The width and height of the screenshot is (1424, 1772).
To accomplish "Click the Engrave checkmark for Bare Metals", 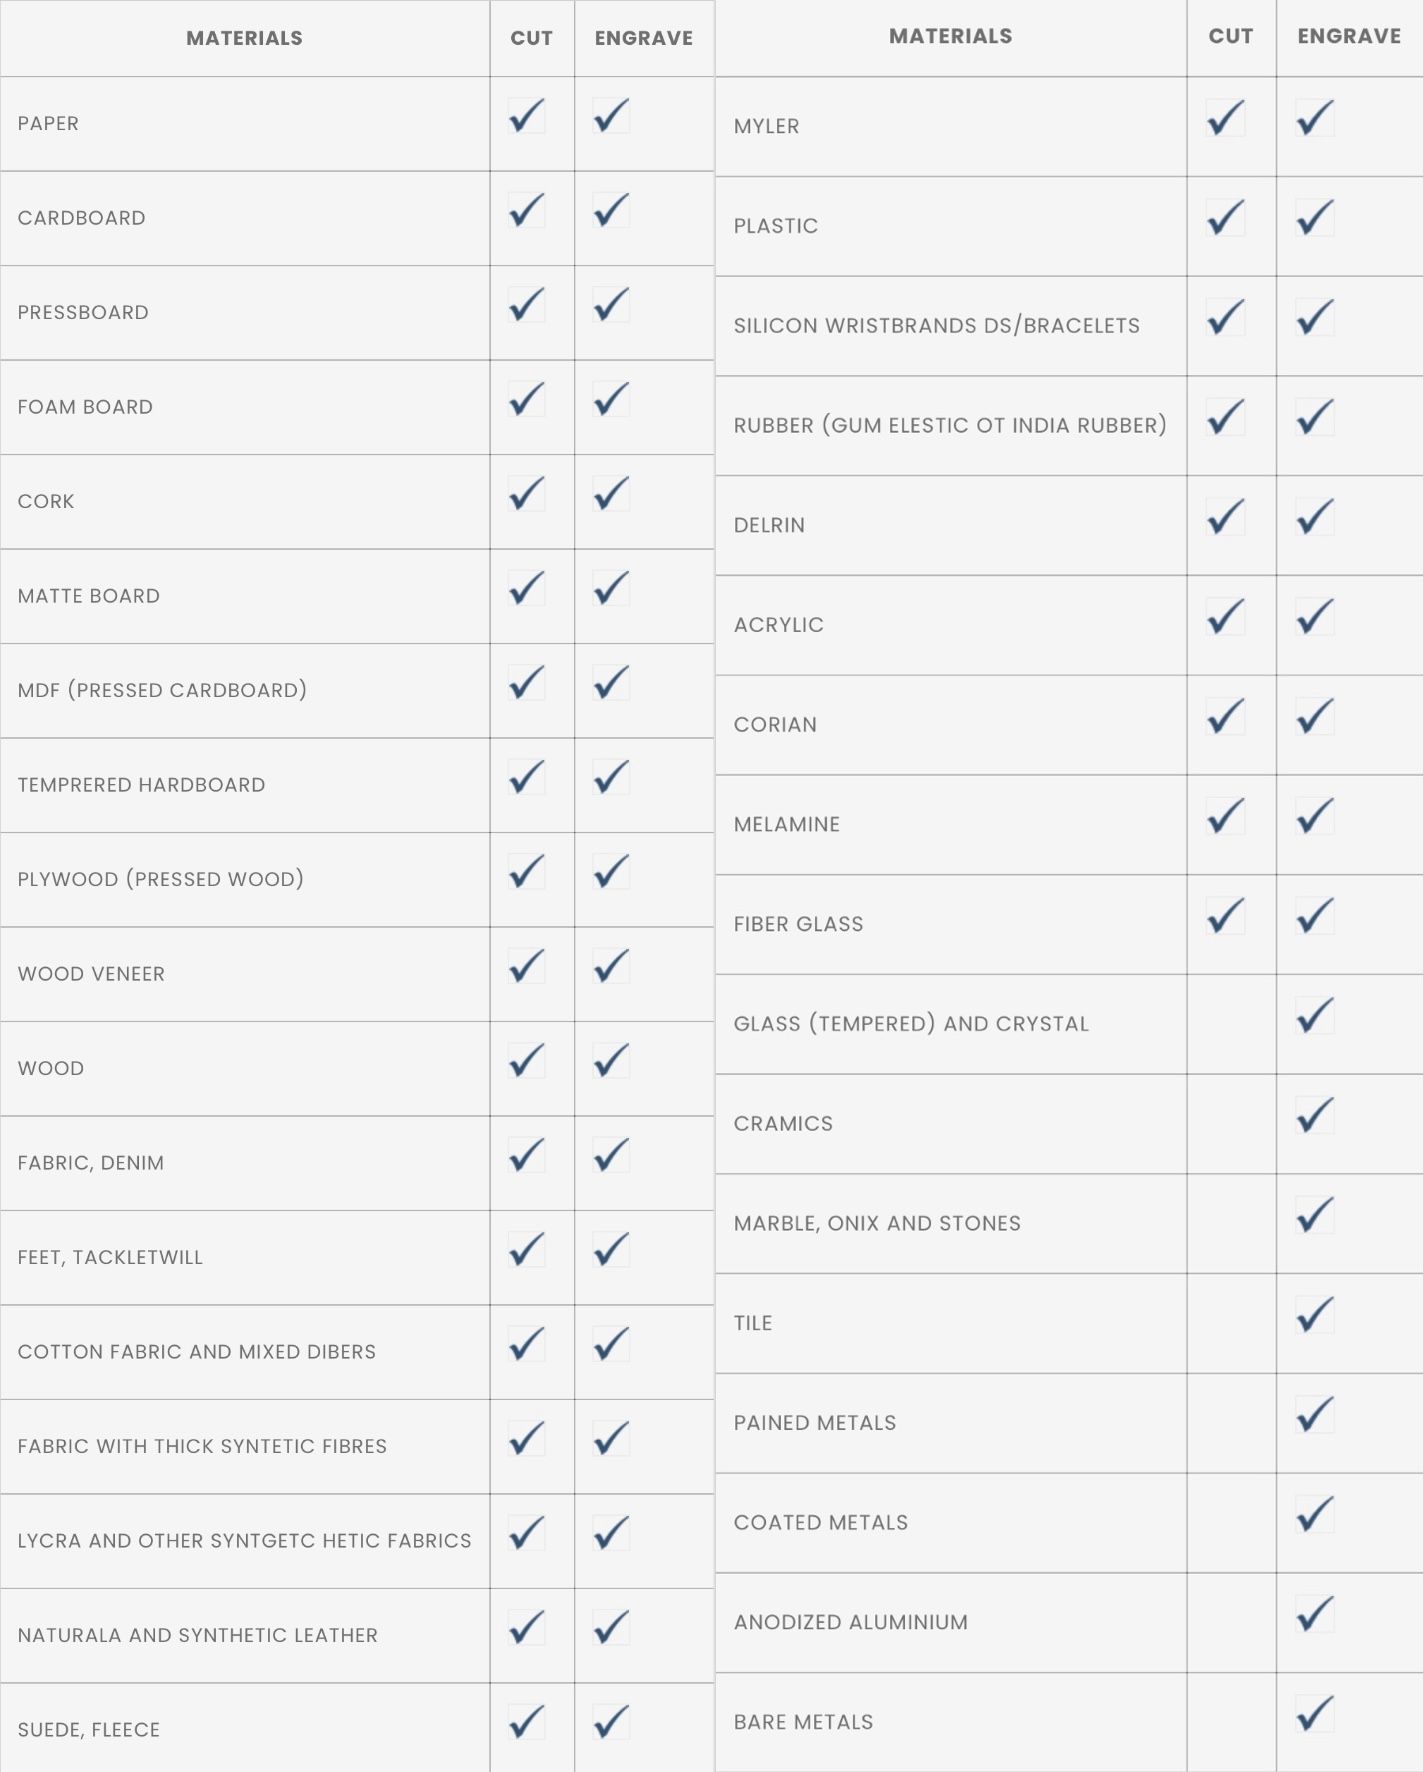I will coord(1315,1713).
